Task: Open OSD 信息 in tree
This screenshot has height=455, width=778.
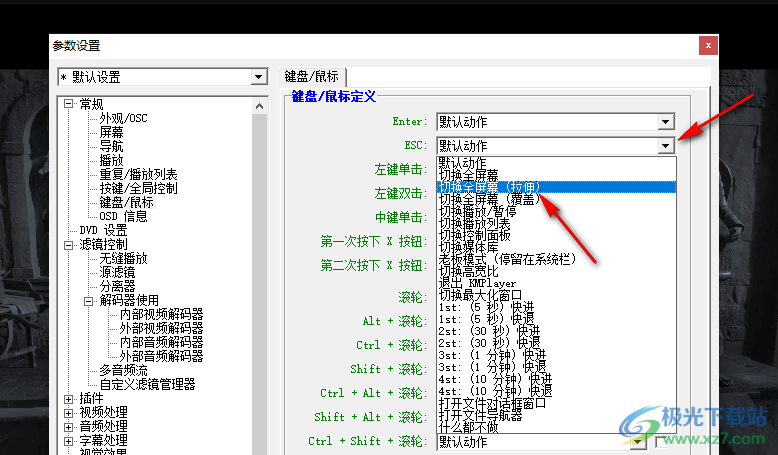Action: pos(123,216)
